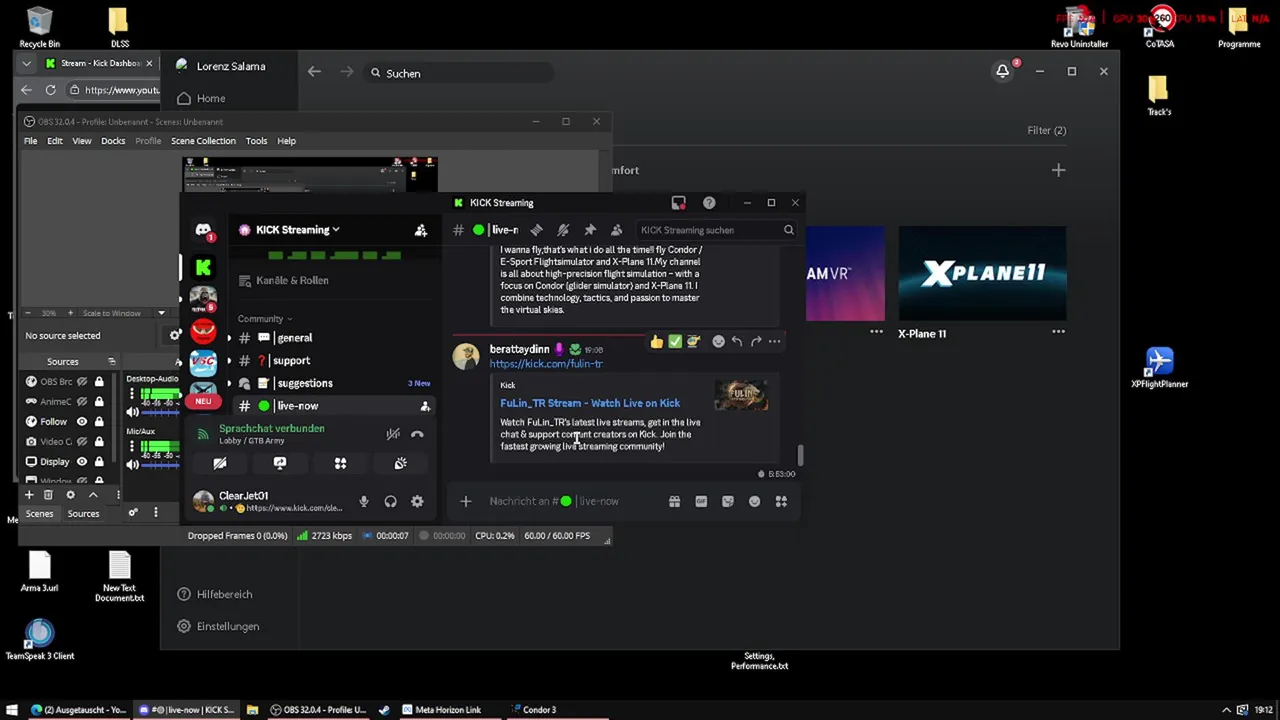Open OBS Docks menu
This screenshot has width=1280, height=720.
coord(113,141)
